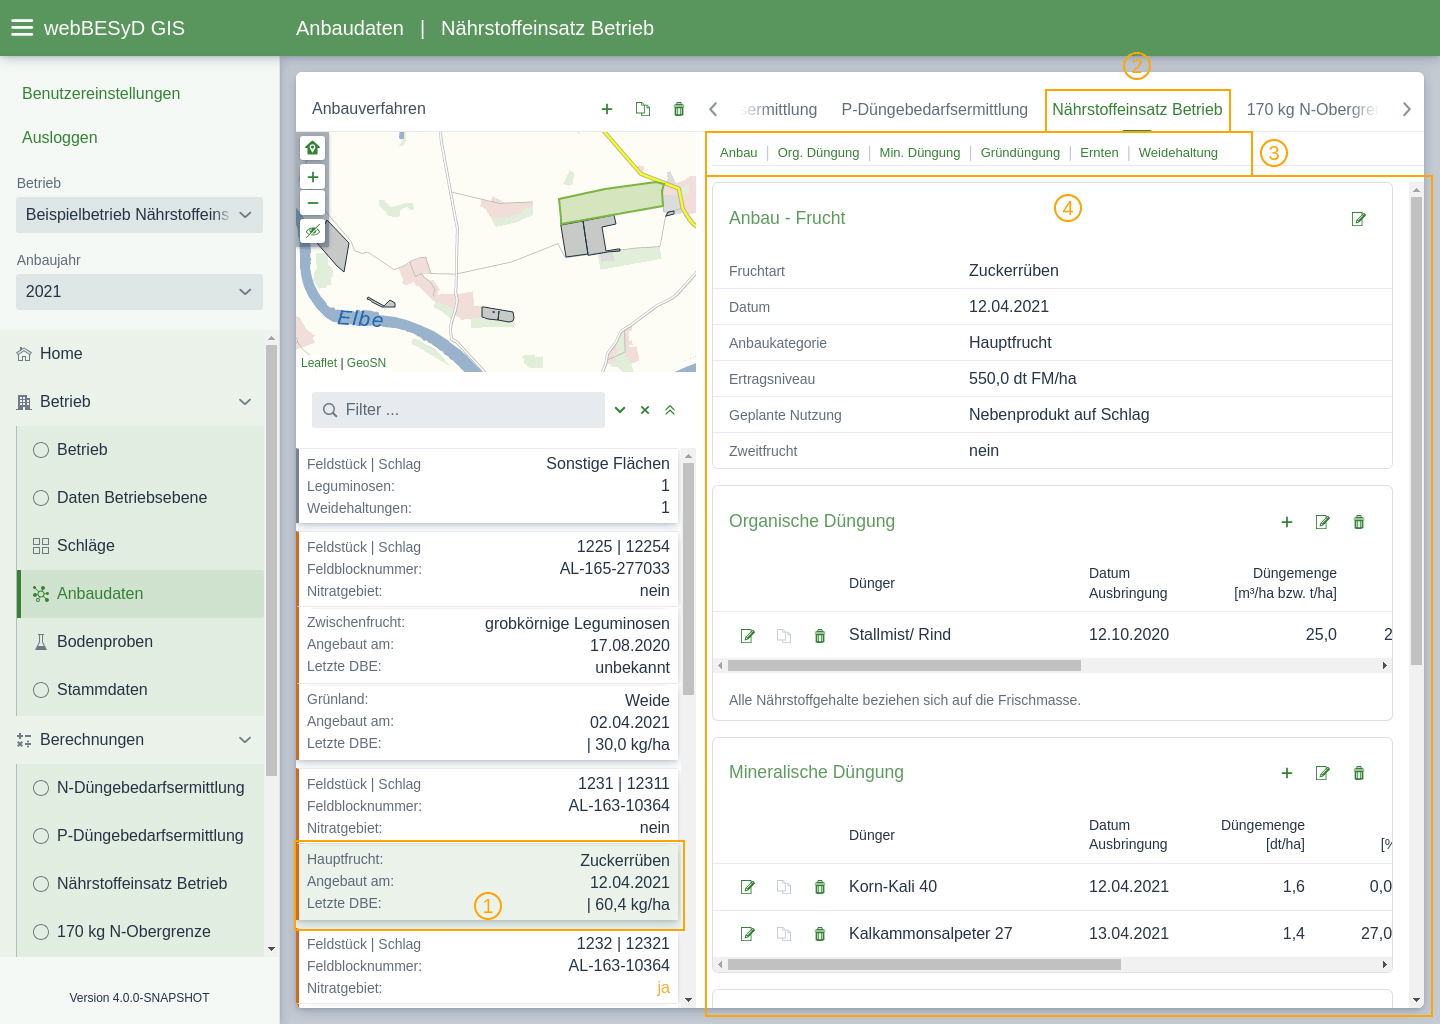Jump to Anbau section link

click(x=739, y=153)
